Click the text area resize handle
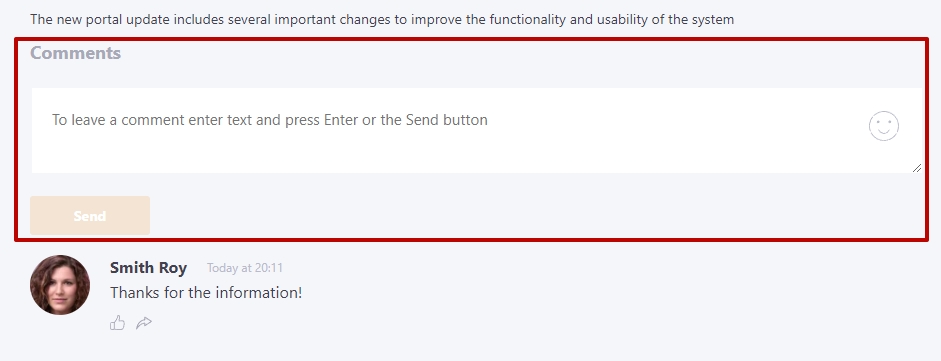The width and height of the screenshot is (941, 361). coord(916,168)
